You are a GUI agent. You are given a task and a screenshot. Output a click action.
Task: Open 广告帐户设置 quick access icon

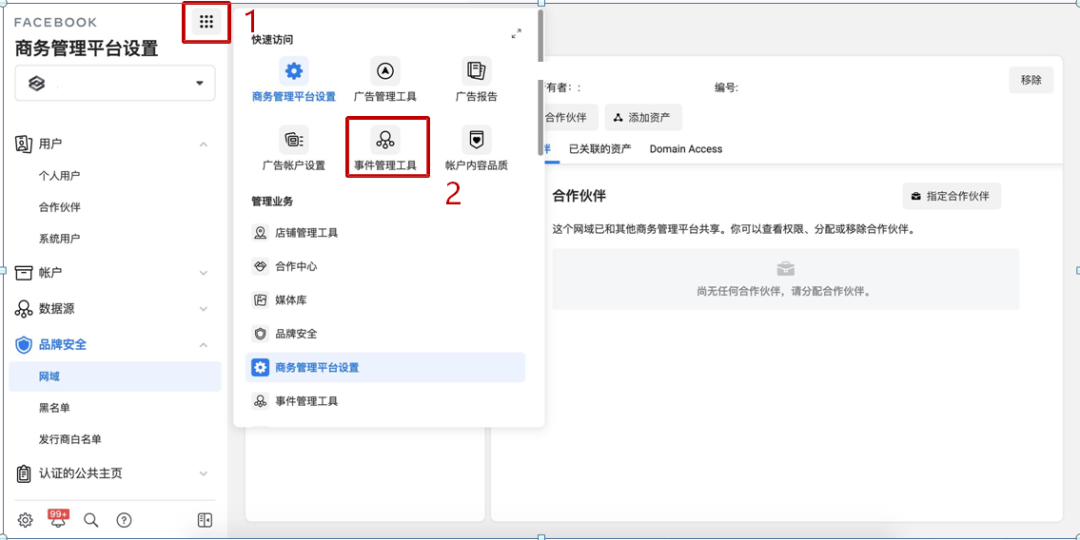pyautogui.click(x=293, y=138)
